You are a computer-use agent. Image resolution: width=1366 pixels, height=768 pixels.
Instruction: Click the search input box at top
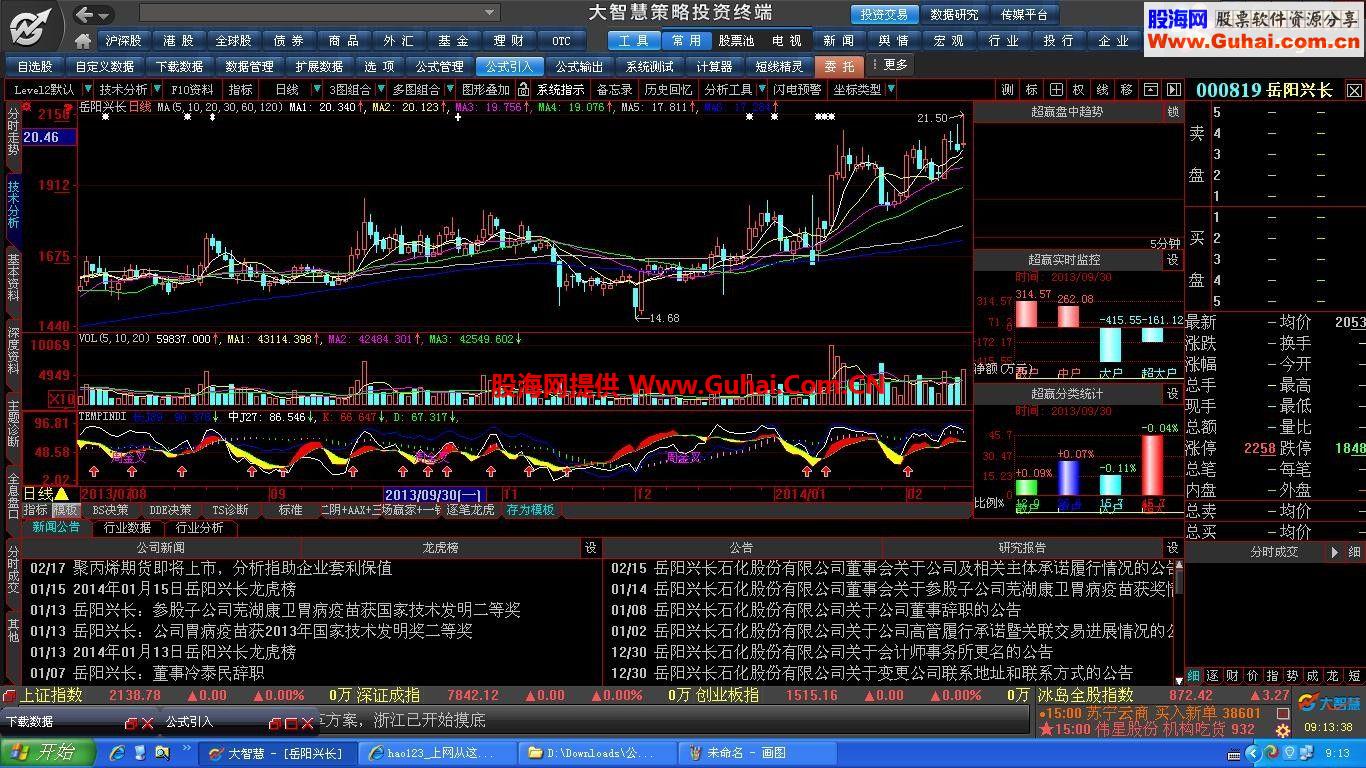(x=318, y=13)
